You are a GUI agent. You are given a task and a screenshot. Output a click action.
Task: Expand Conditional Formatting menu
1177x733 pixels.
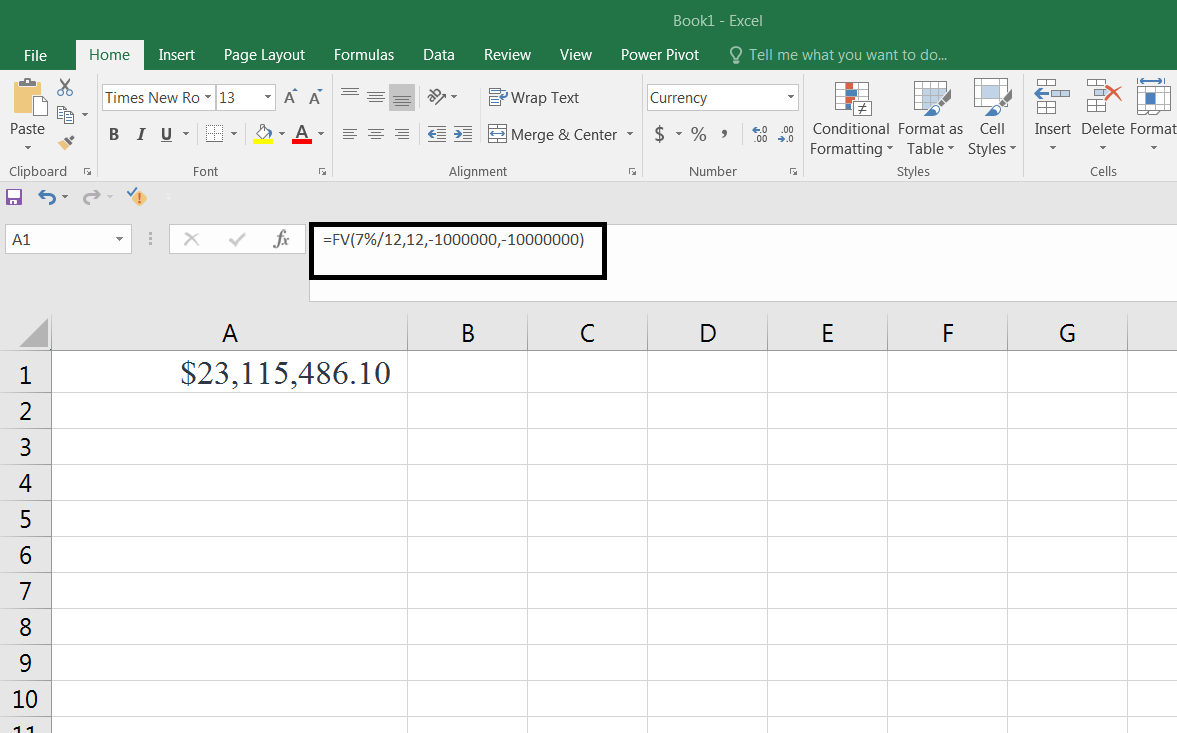[850, 118]
